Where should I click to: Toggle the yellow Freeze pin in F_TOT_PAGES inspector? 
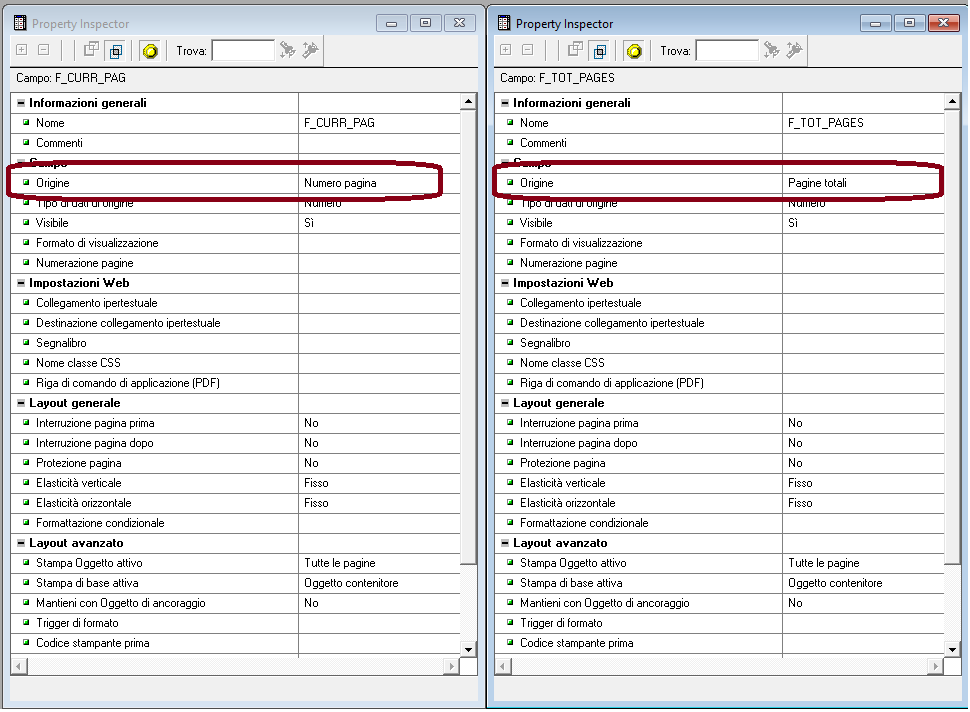tap(634, 50)
